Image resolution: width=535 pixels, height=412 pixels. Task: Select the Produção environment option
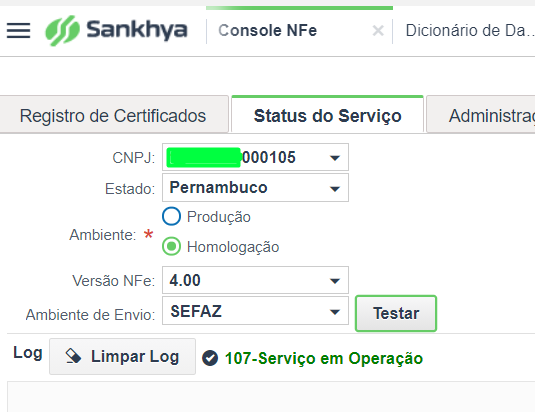point(171,216)
